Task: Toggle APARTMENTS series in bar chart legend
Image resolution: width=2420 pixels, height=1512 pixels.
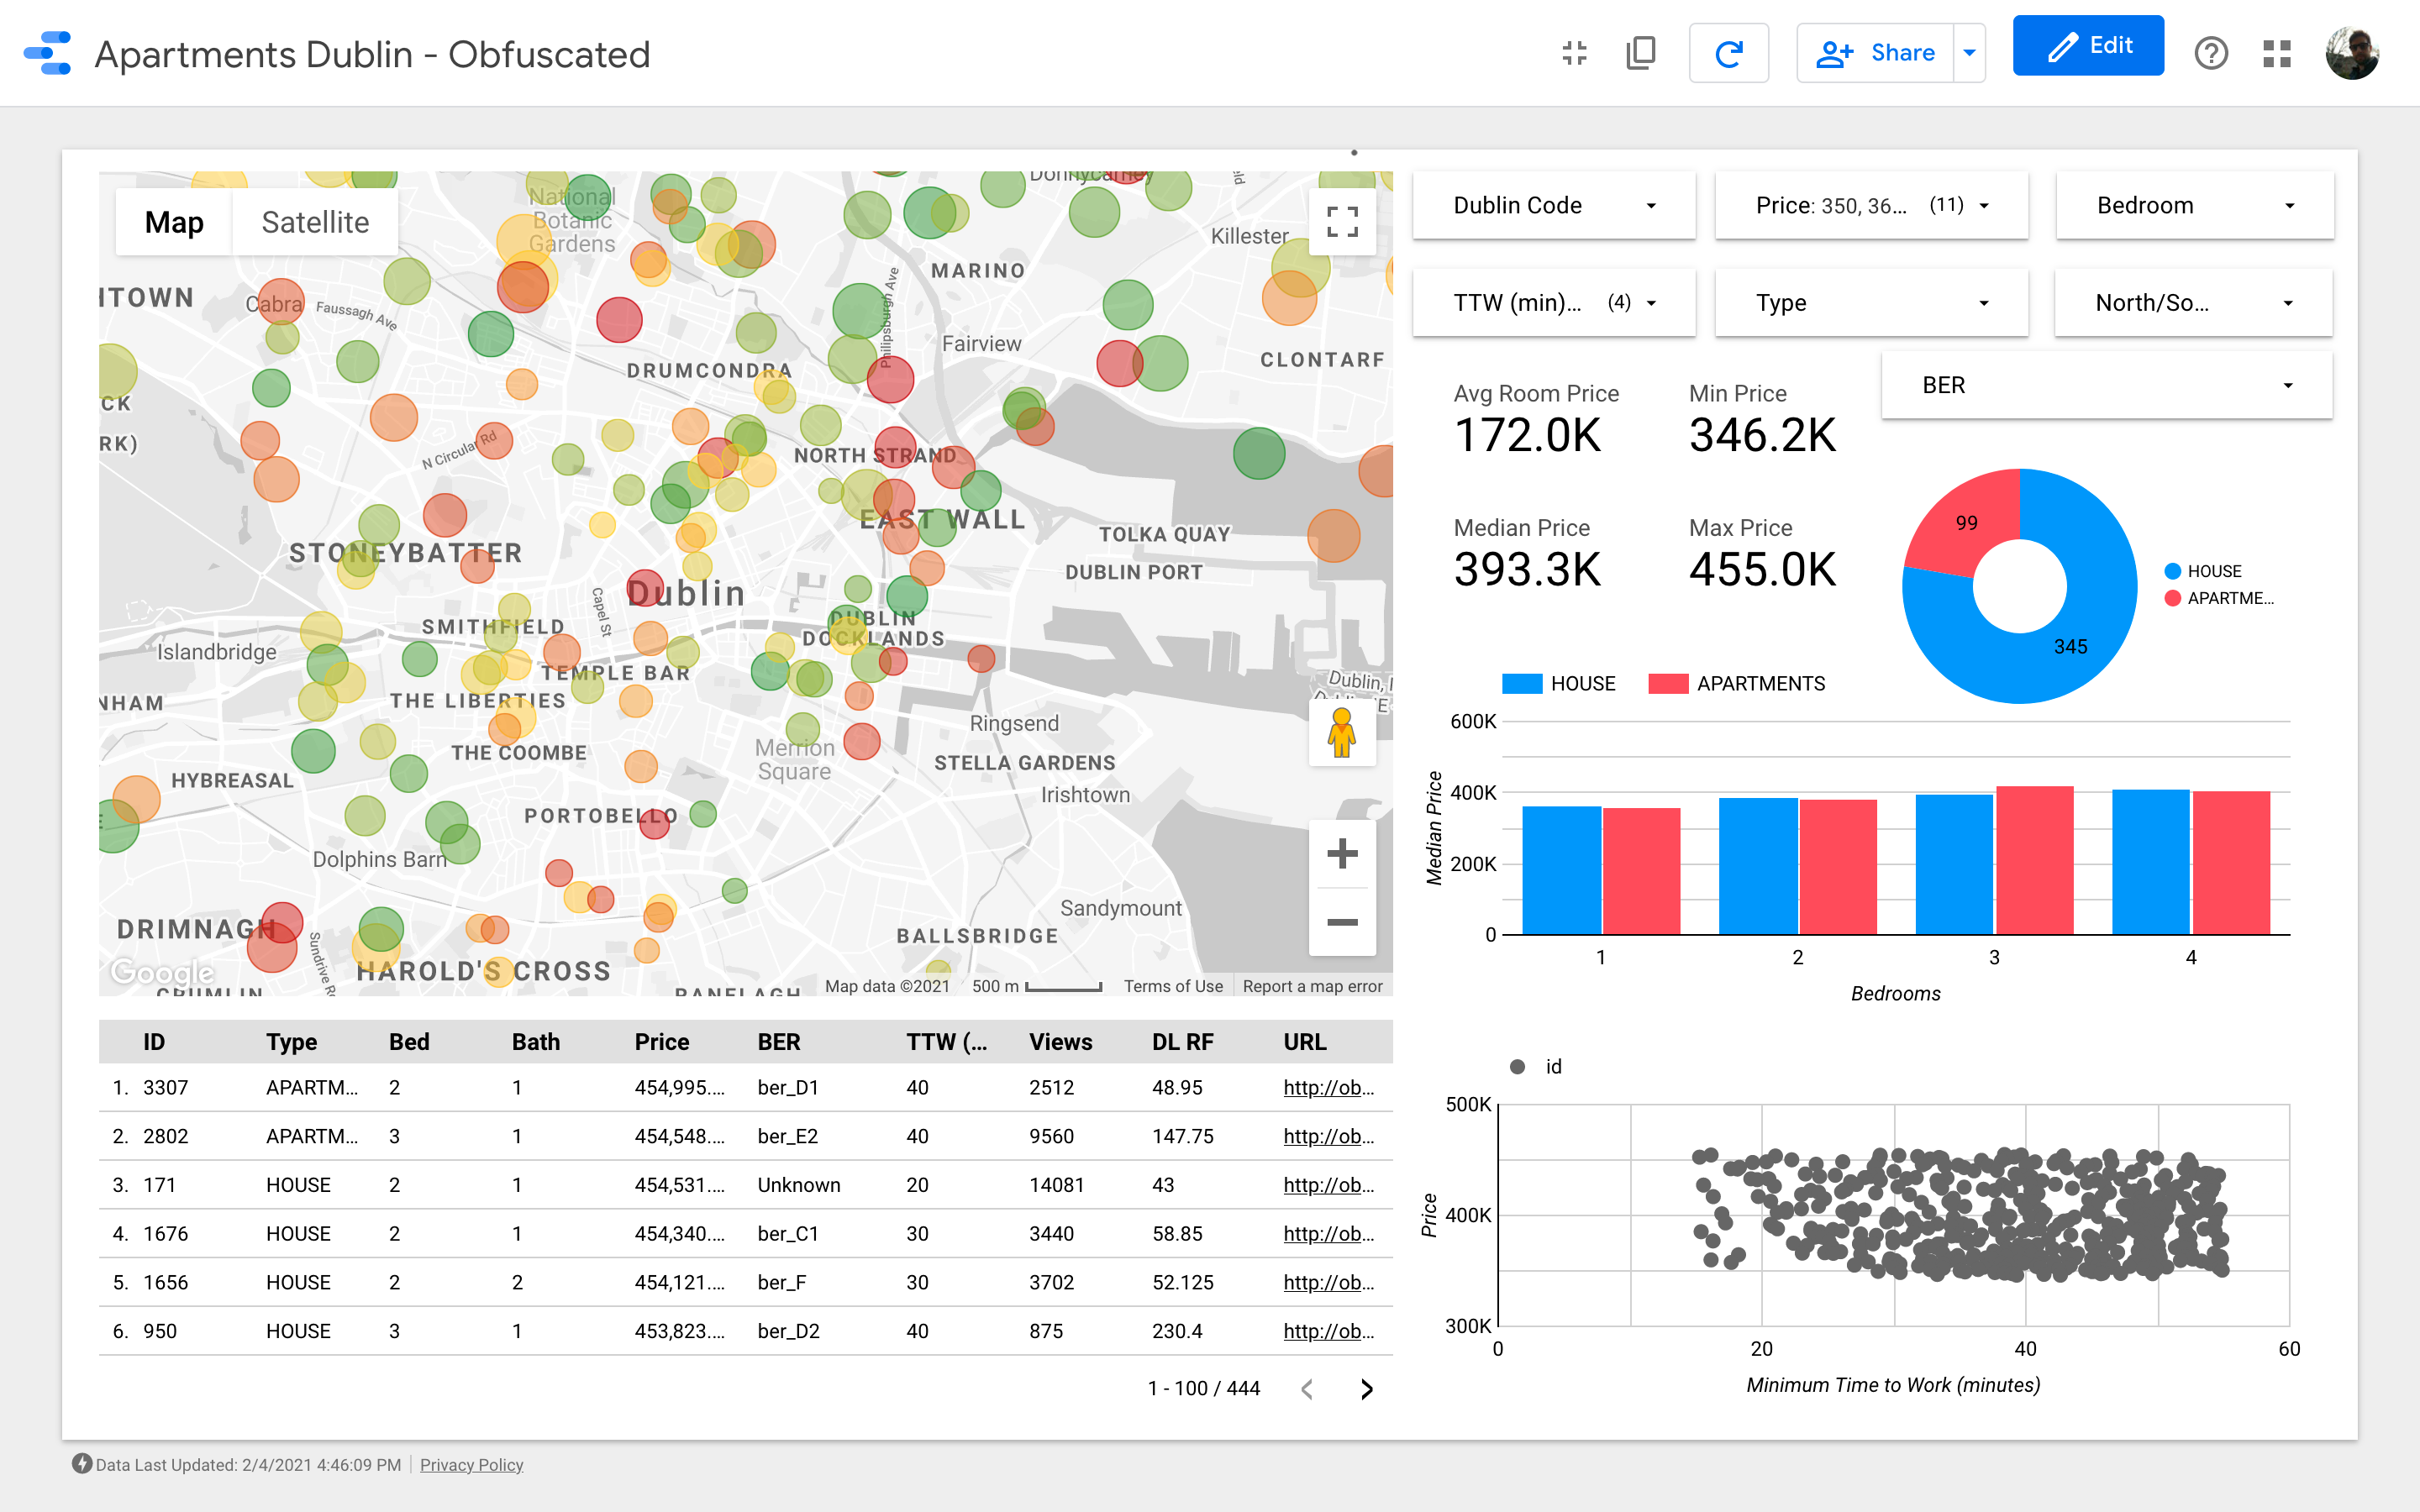Action: (1736, 683)
